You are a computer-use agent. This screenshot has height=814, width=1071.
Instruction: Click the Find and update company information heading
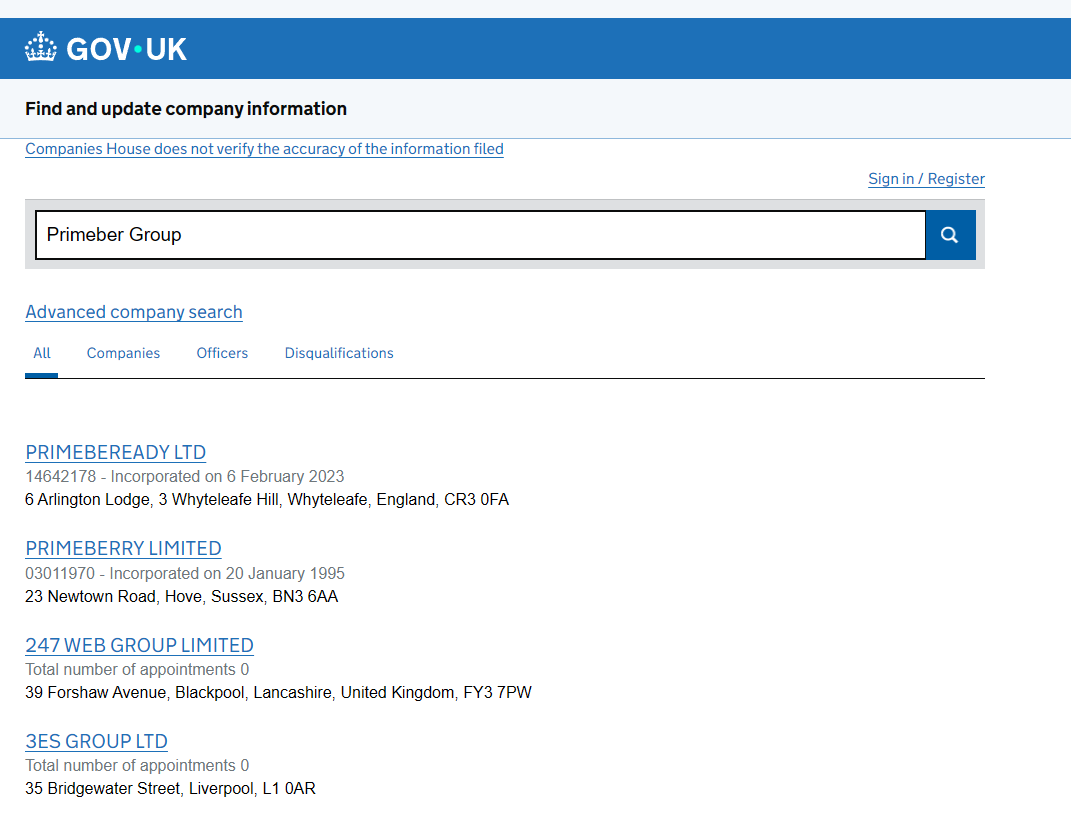(x=186, y=109)
